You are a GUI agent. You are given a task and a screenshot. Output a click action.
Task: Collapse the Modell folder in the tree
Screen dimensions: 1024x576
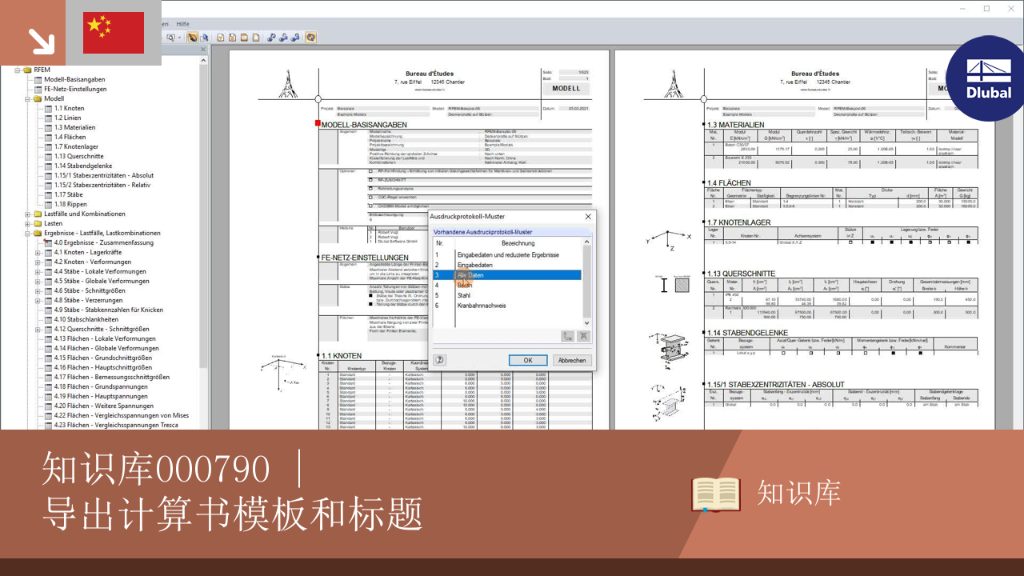[28, 99]
